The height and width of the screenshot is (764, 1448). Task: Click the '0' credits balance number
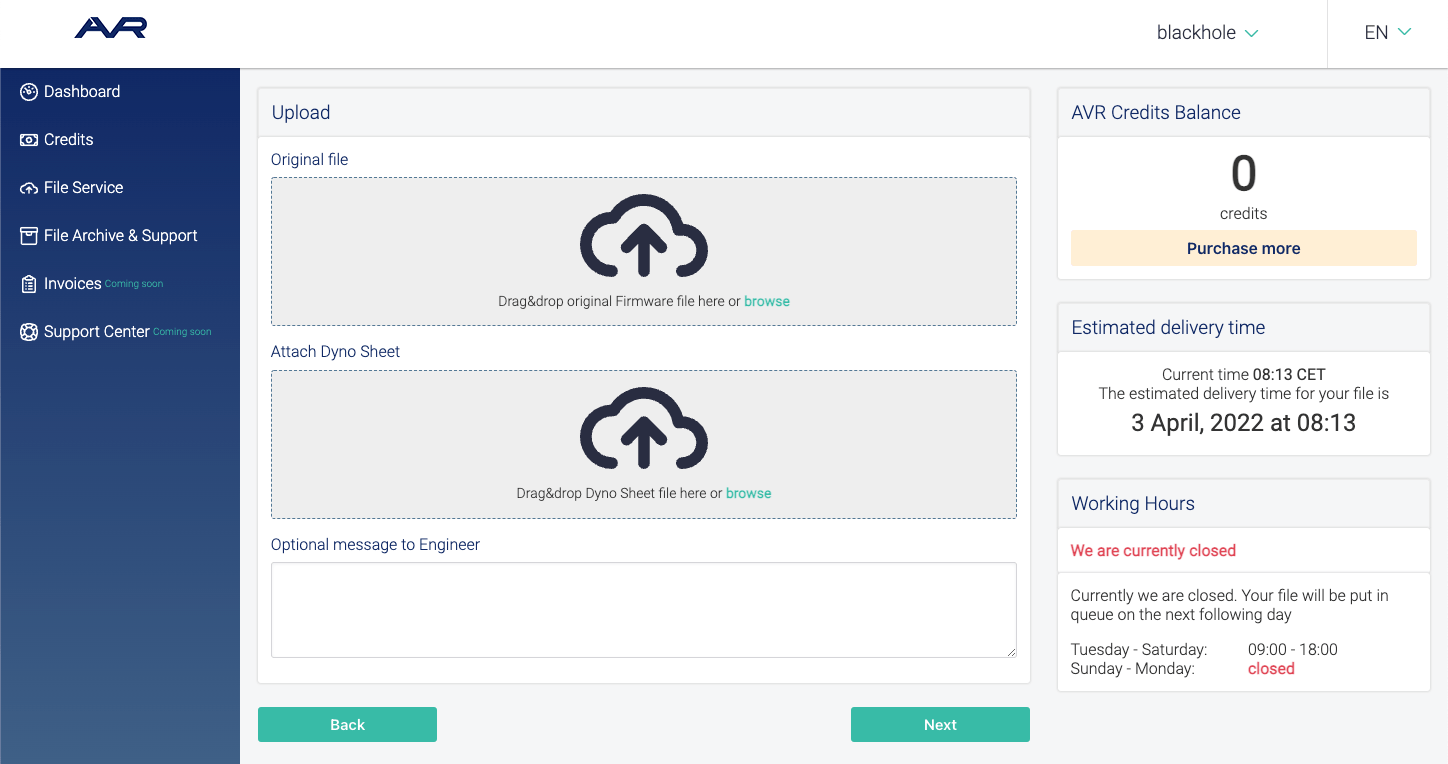point(1244,174)
